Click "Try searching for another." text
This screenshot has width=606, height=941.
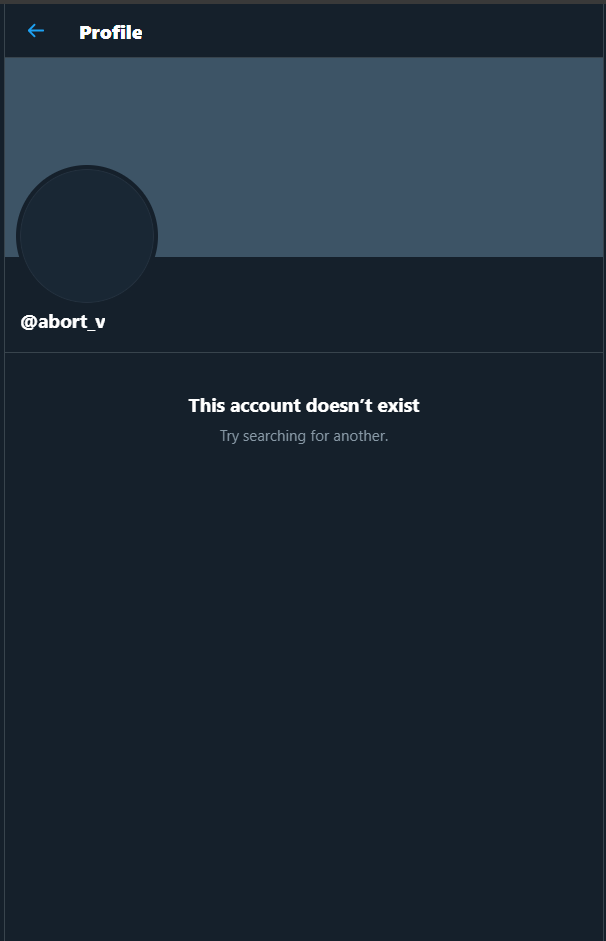point(304,436)
